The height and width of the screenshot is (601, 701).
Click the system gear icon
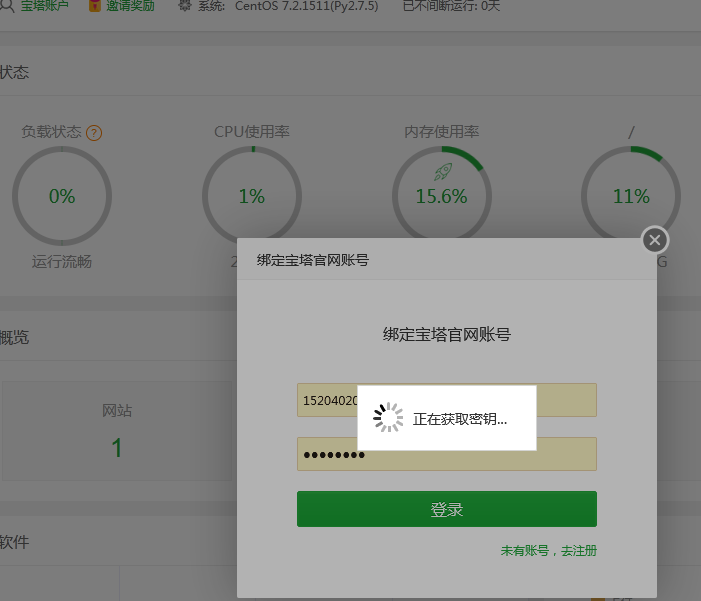185,5
